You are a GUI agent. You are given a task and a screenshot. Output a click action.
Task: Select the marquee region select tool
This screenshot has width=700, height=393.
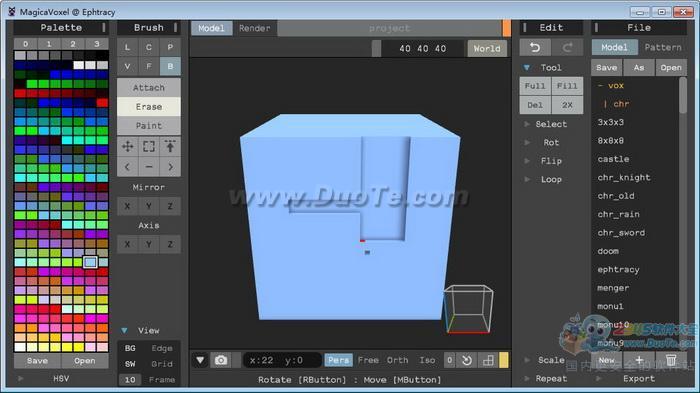coord(149,146)
